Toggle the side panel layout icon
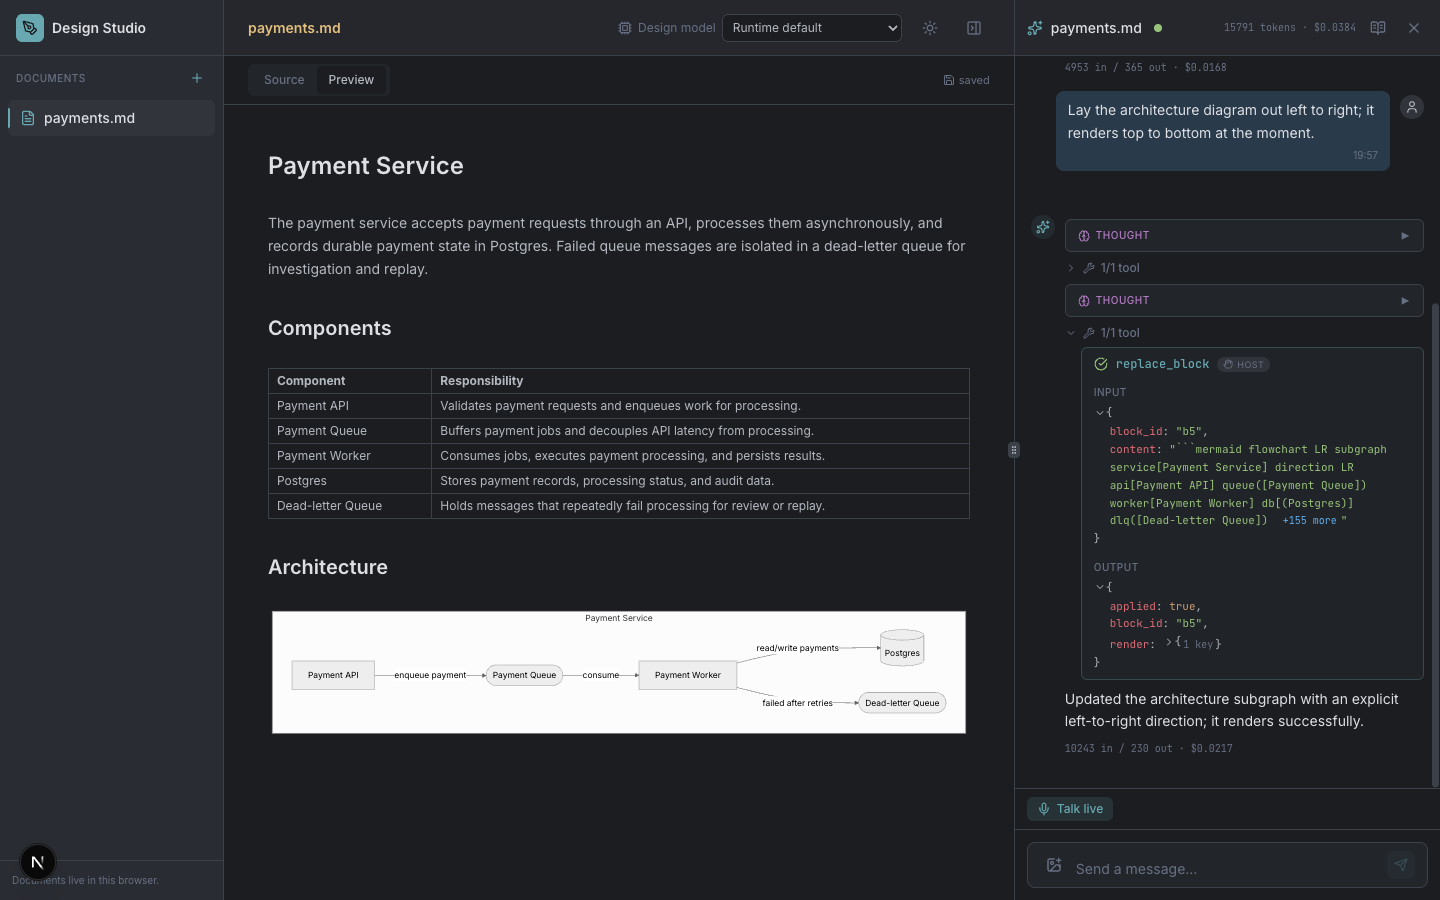1440x900 pixels. coord(974,28)
